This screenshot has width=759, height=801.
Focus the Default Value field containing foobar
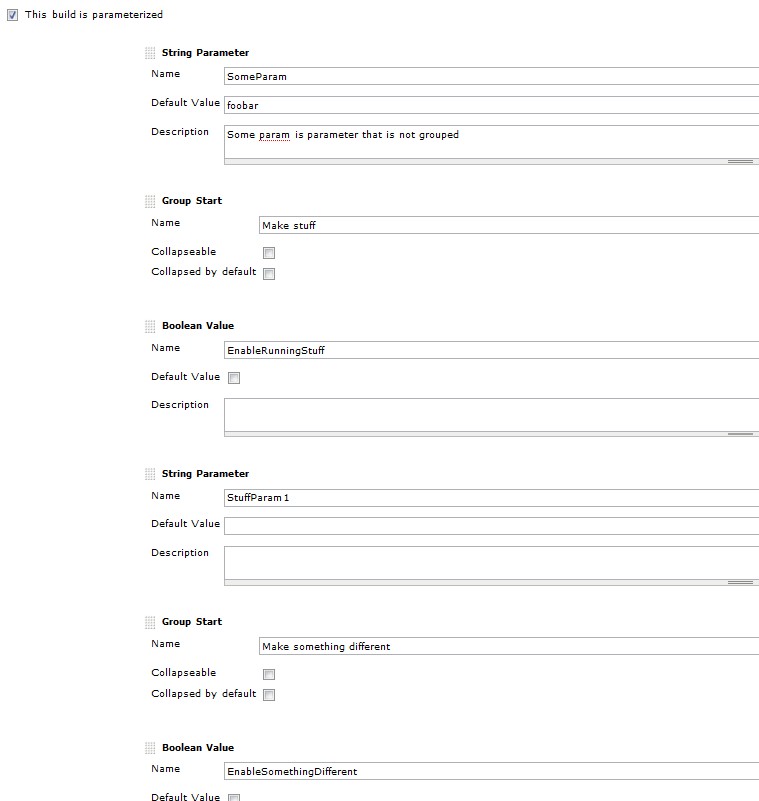pyautogui.click(x=490, y=105)
